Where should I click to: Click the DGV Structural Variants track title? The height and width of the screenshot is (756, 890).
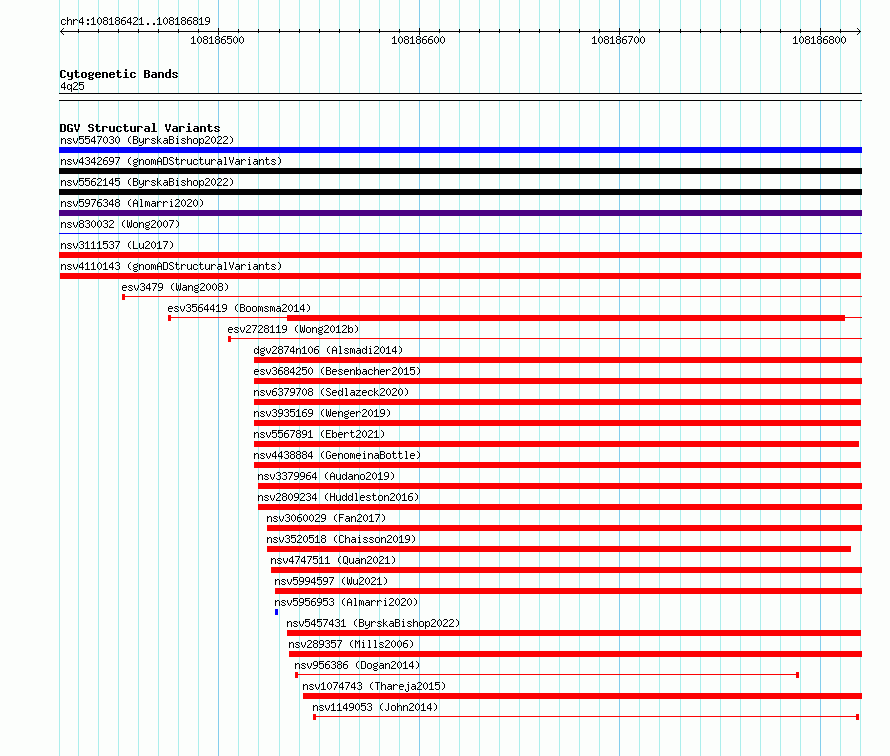140,128
